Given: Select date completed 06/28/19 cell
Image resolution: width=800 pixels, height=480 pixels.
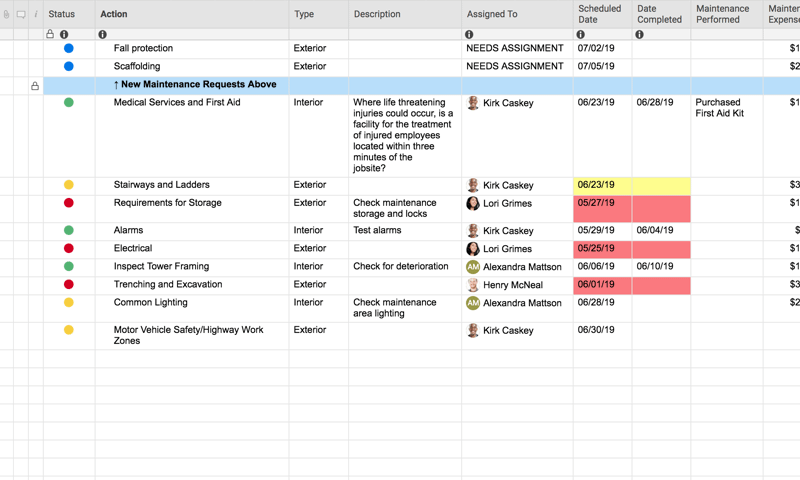Looking at the screenshot, I should tap(661, 136).
